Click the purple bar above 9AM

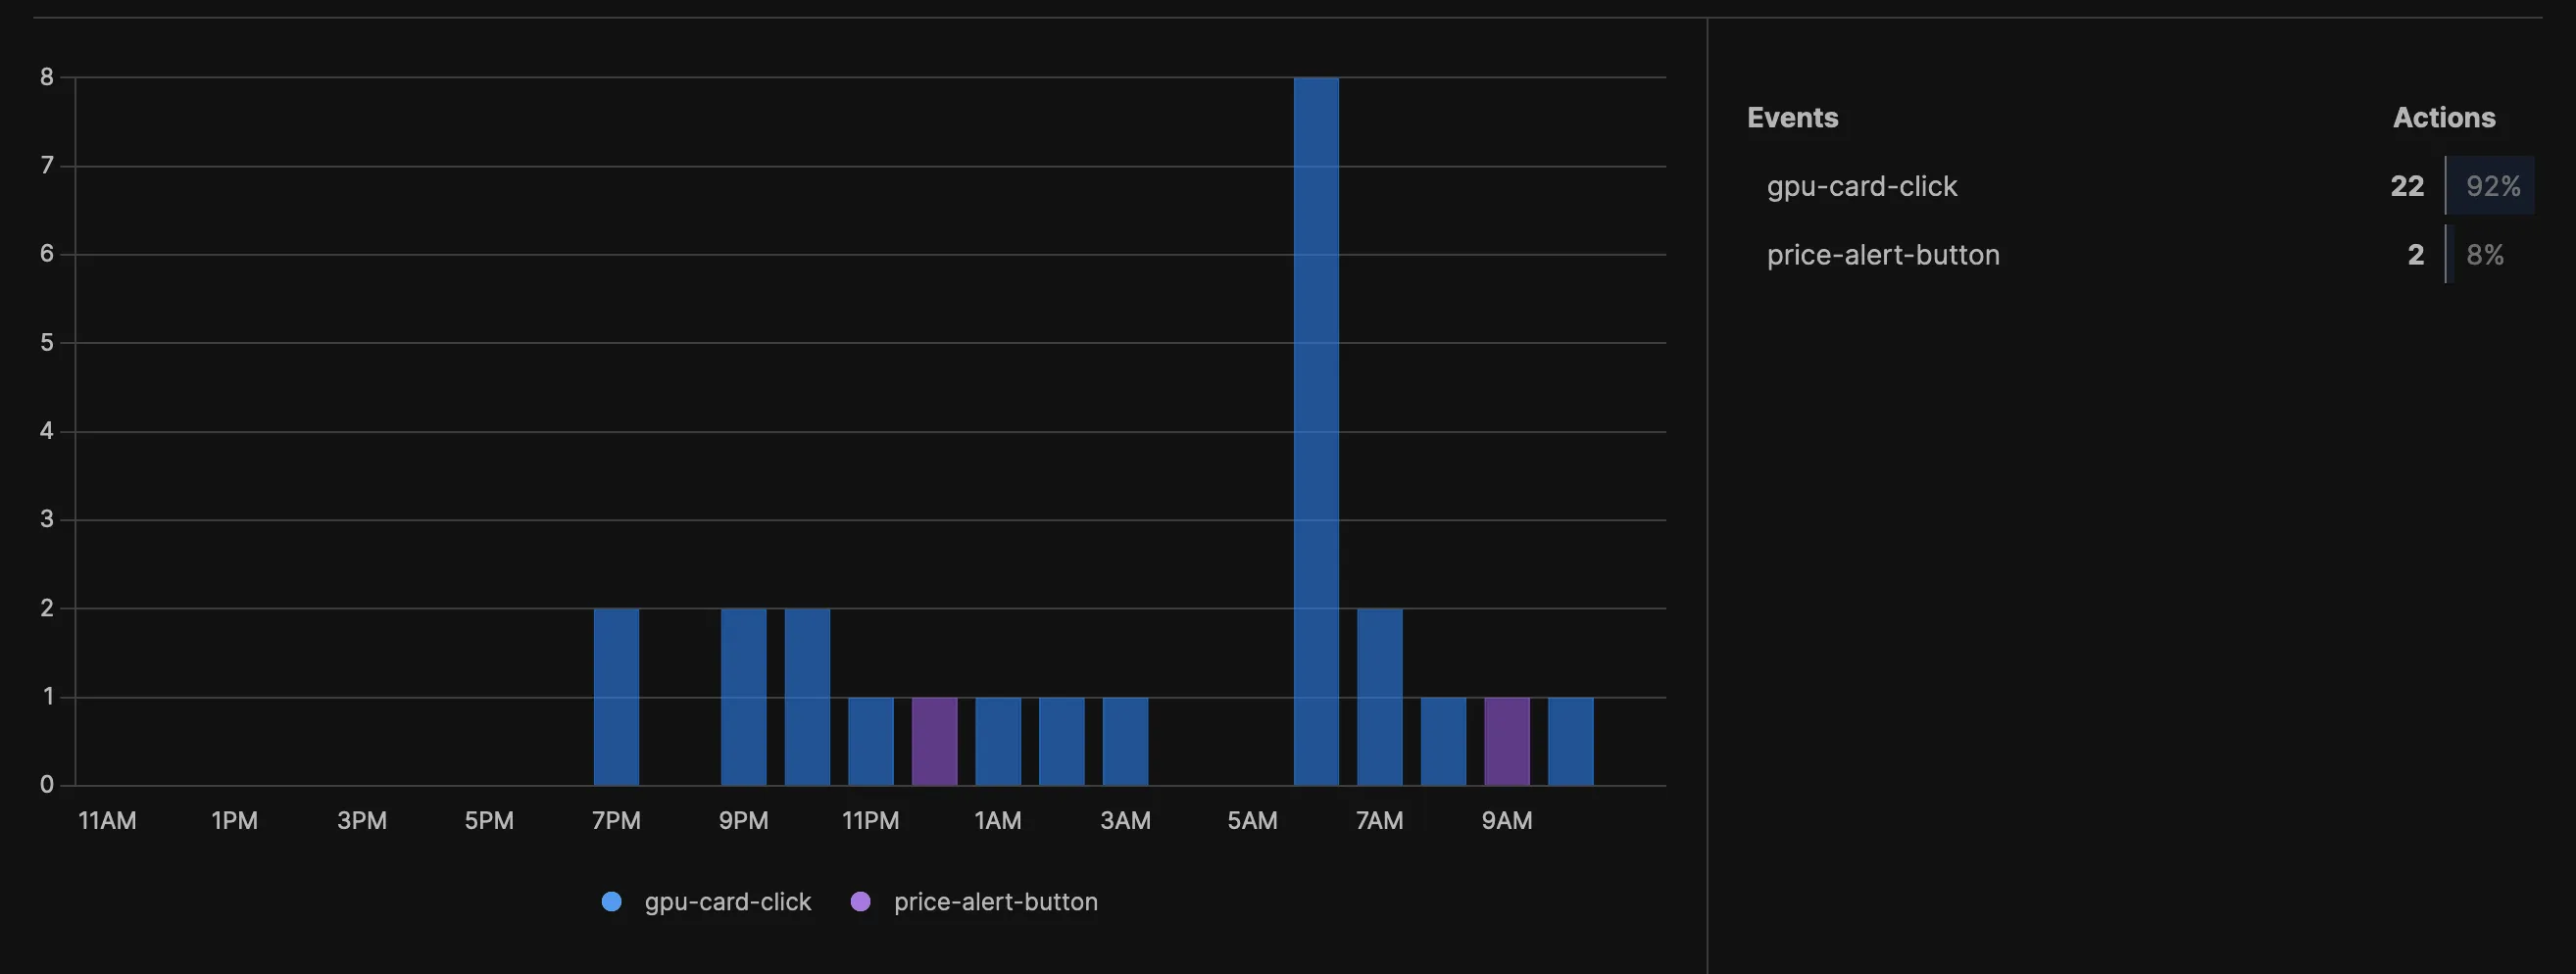(x=1506, y=741)
